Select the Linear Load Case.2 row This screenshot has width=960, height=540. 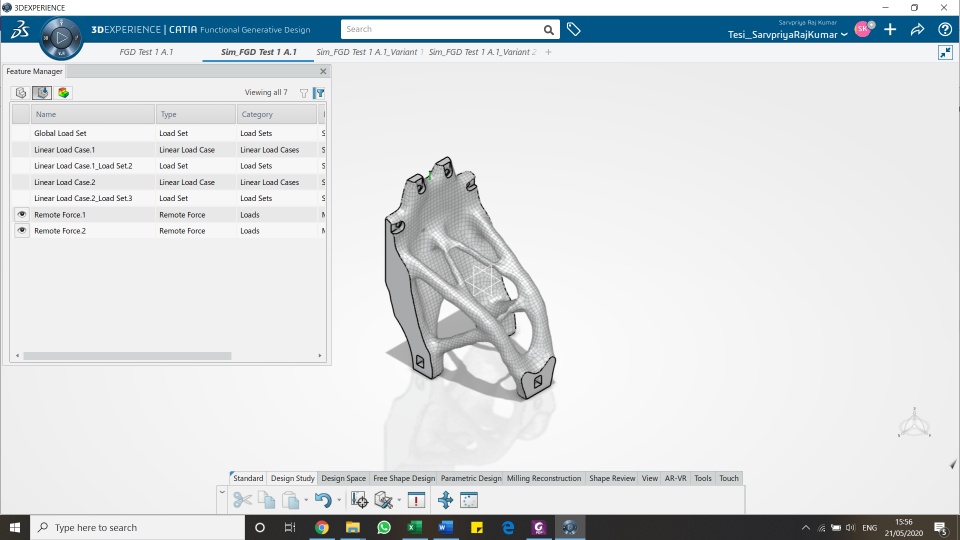click(x=168, y=182)
